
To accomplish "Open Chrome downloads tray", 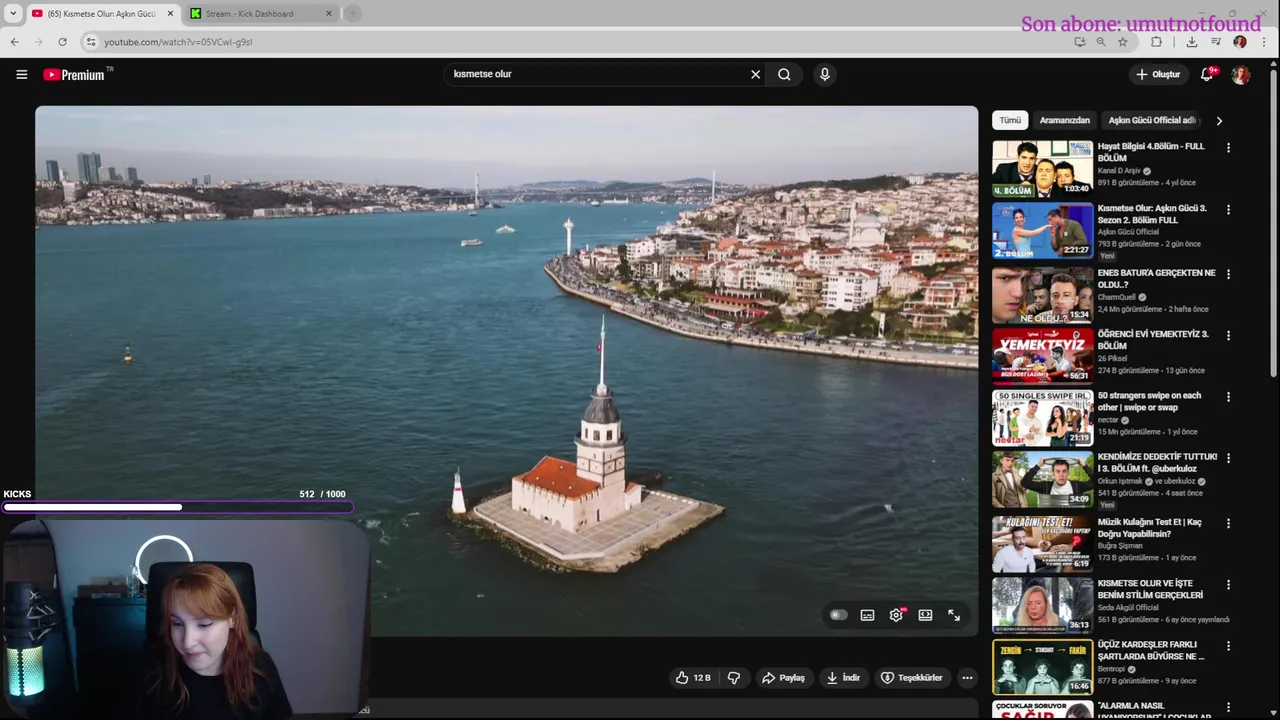I will (x=1191, y=42).
